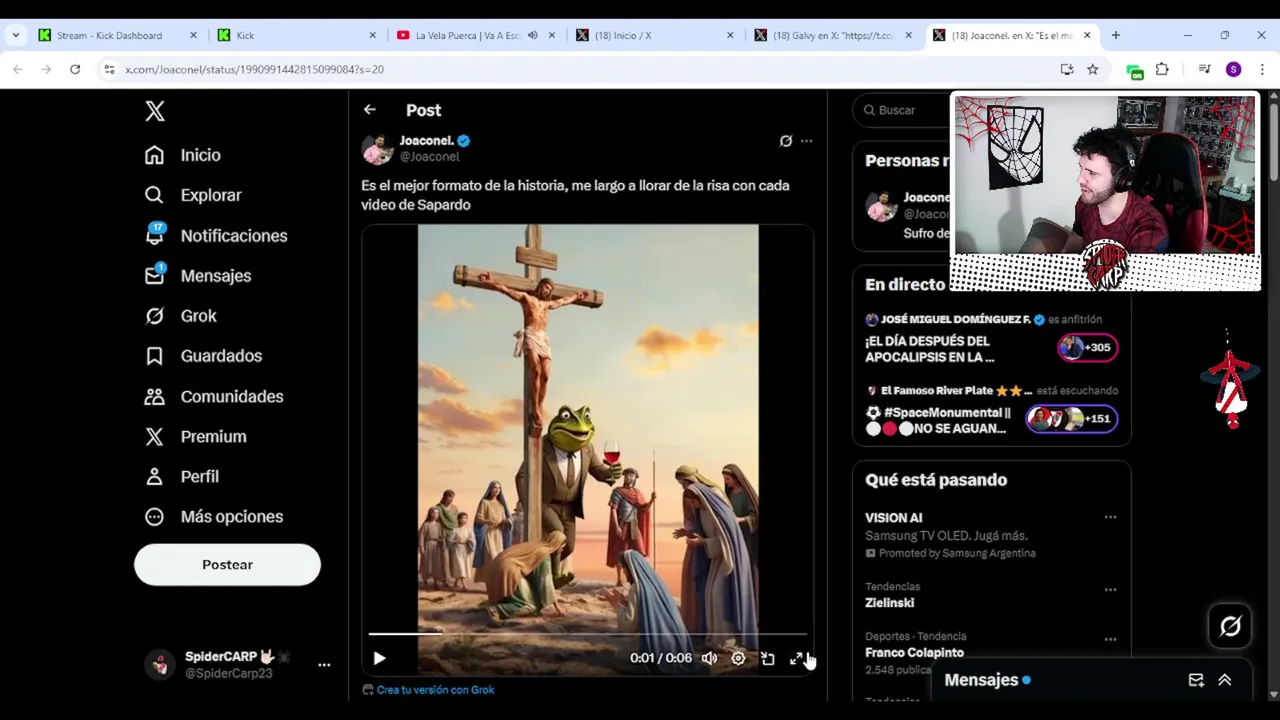Viewport: 1280px width, 720px height.
Task: Close the Joaconel en X tab
Action: pos(1087,35)
